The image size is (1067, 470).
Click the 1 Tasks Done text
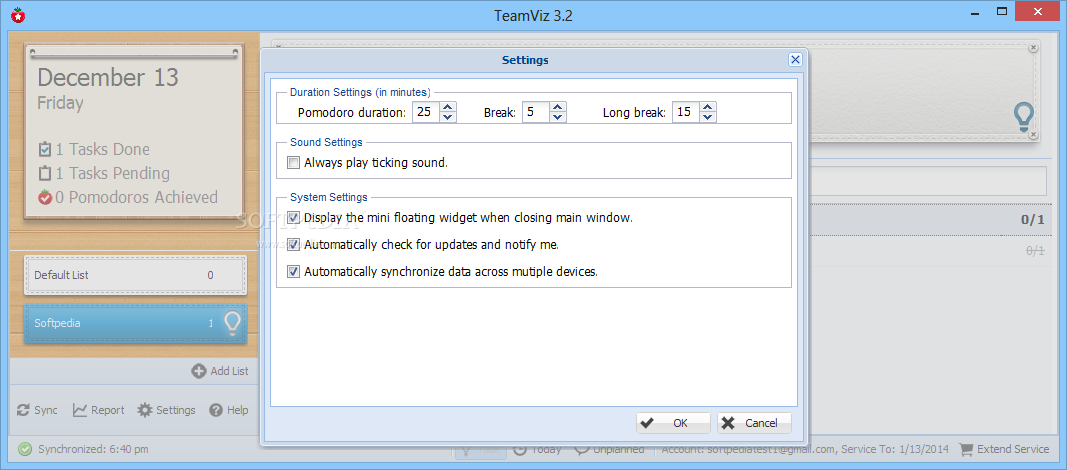[x=103, y=150]
